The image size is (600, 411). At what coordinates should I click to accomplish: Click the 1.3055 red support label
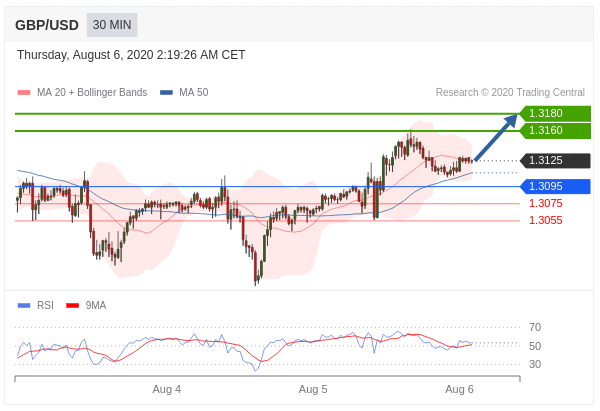[x=545, y=220]
